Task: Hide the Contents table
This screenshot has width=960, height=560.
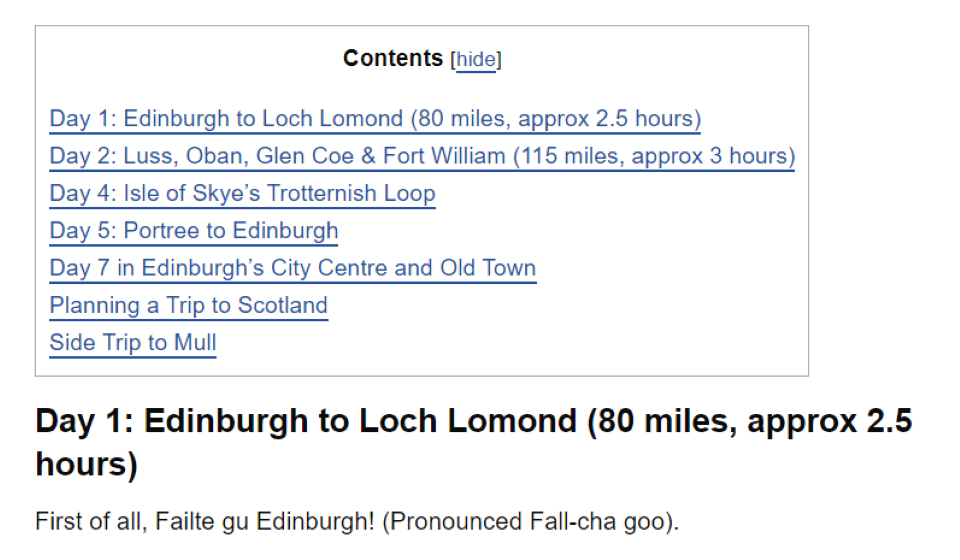Action: tap(476, 60)
